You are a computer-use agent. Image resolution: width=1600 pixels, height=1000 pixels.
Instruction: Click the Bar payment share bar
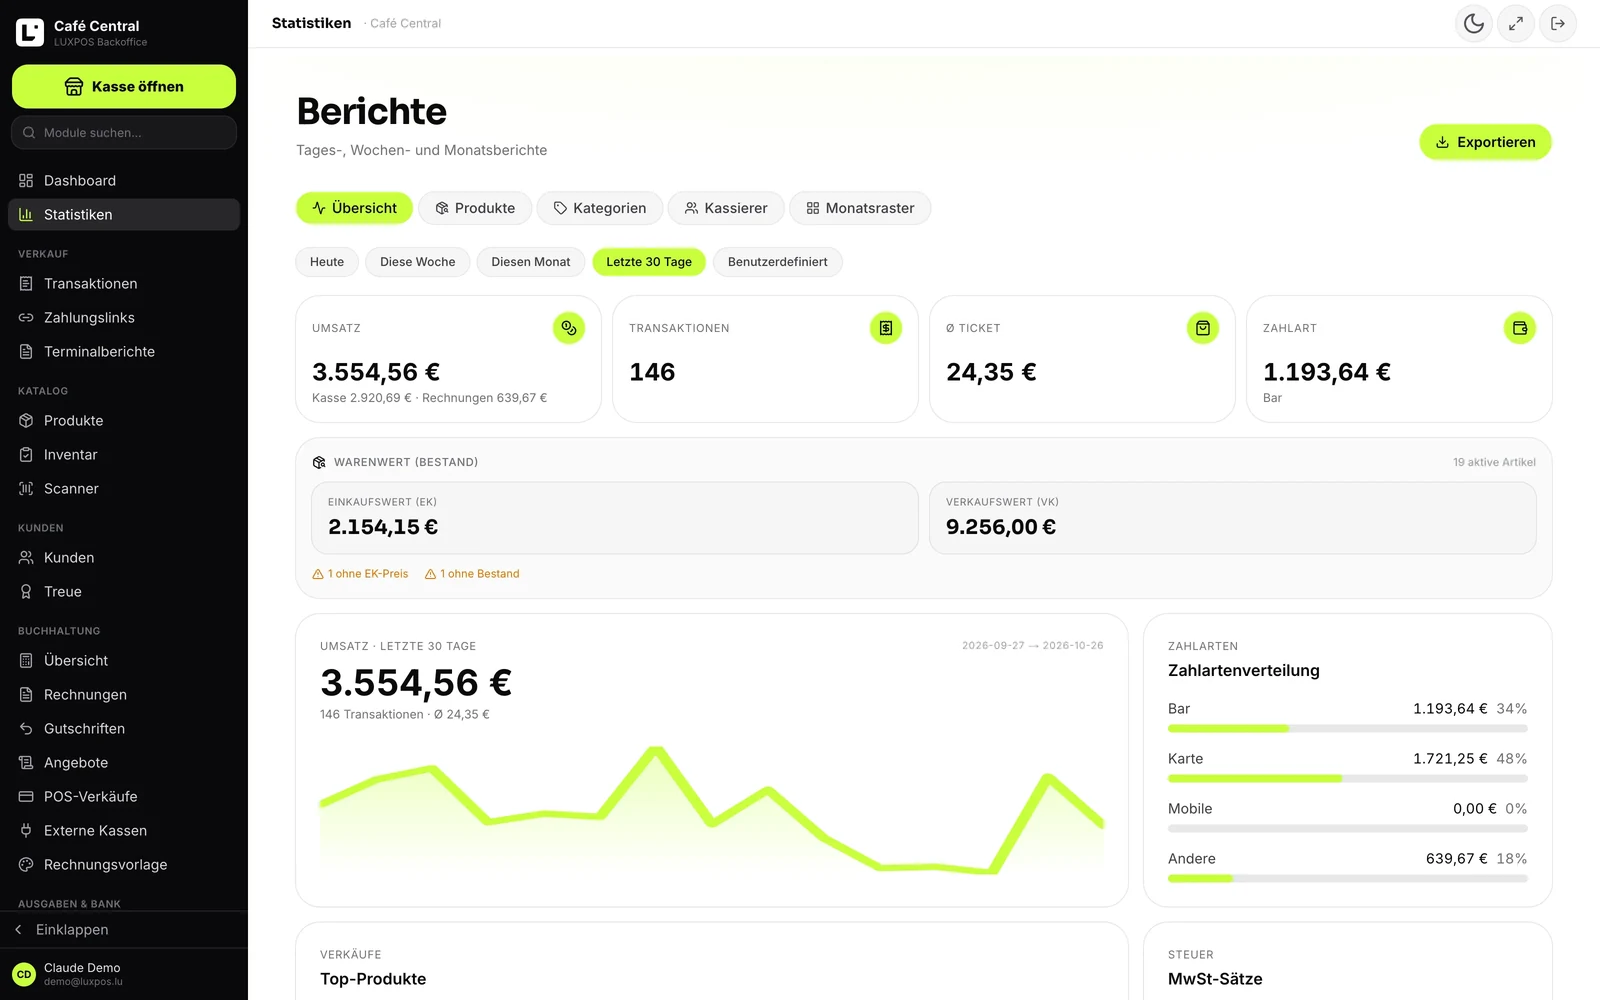pyautogui.click(x=1348, y=728)
